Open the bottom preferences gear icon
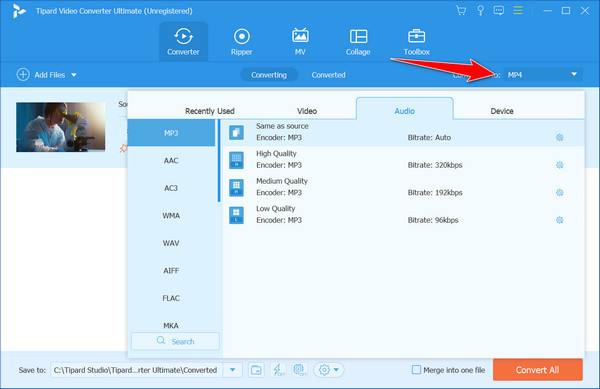Image resolution: width=600 pixels, height=389 pixels. tap(324, 370)
